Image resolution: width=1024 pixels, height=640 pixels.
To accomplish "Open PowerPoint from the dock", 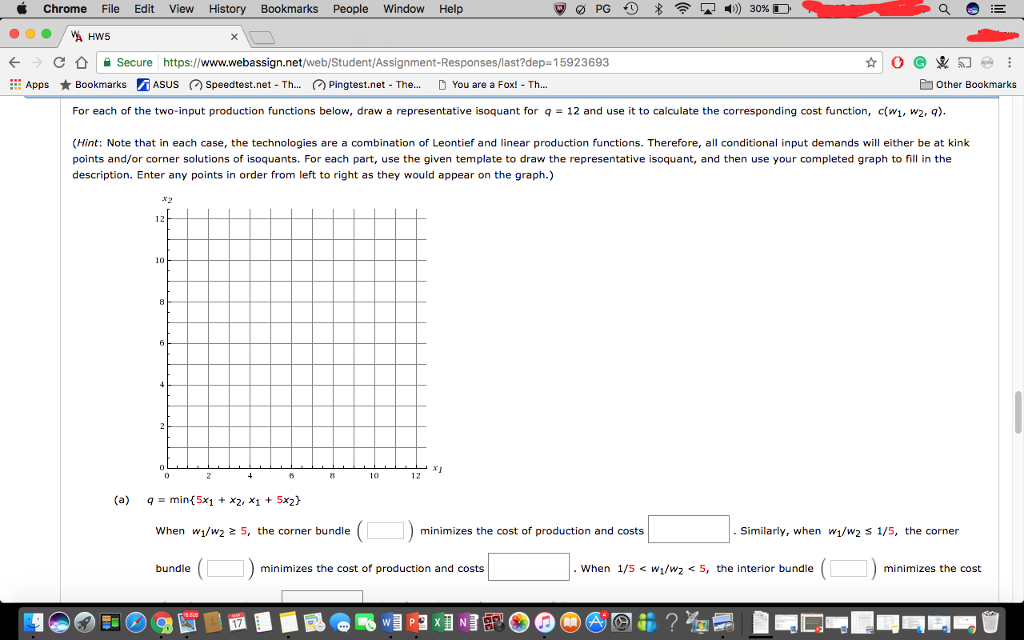I will click(415, 622).
